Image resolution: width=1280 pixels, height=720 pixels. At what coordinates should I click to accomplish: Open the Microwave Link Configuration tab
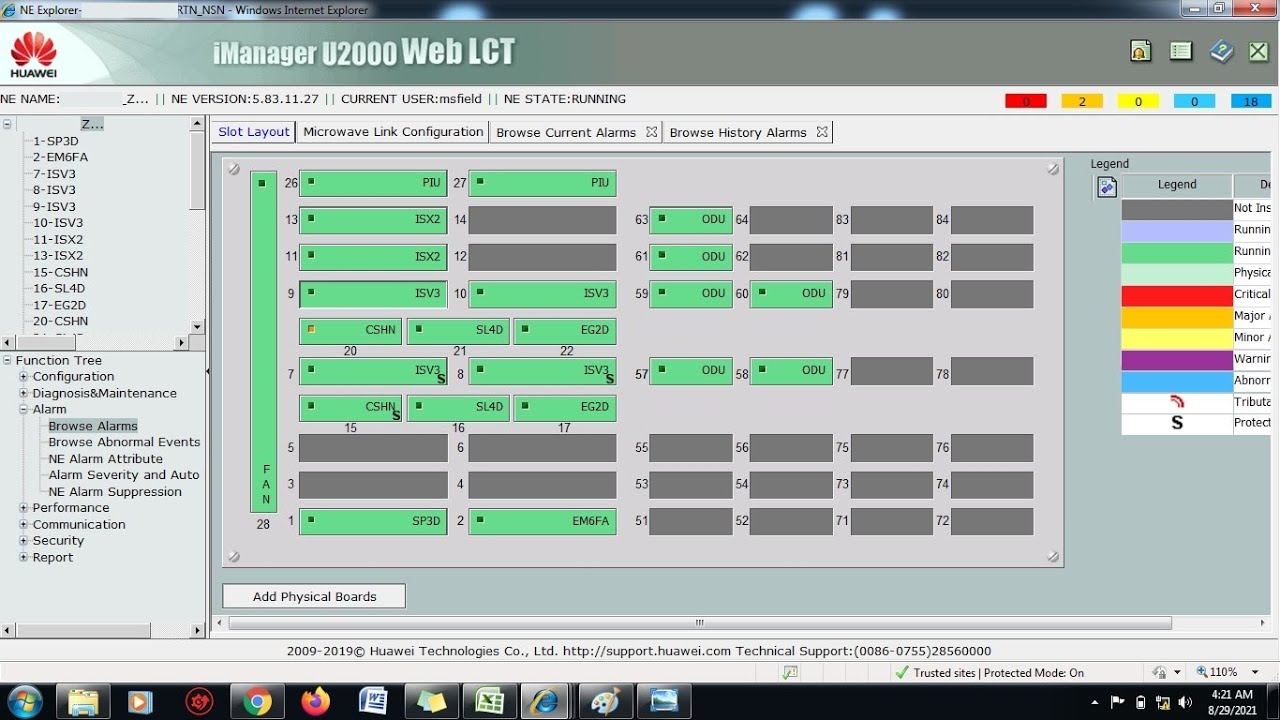click(x=393, y=132)
